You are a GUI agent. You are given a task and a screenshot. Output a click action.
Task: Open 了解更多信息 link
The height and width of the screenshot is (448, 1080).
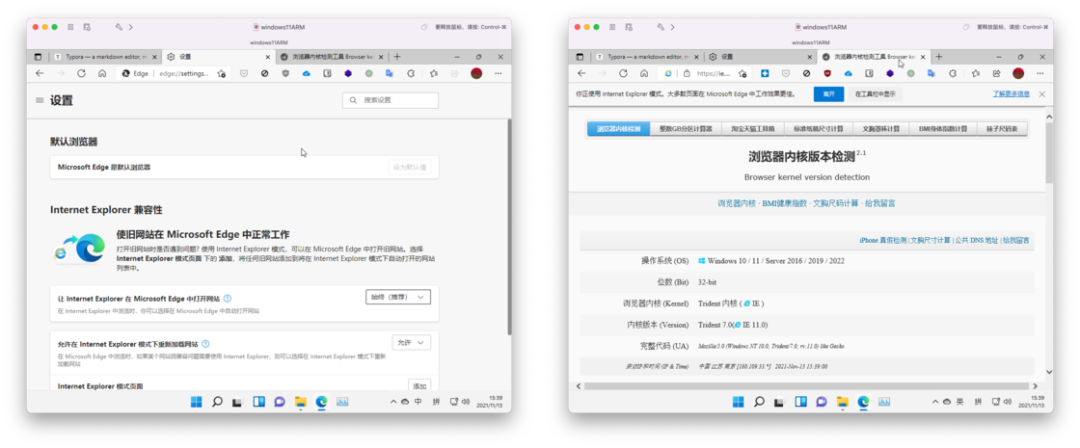1010,93
